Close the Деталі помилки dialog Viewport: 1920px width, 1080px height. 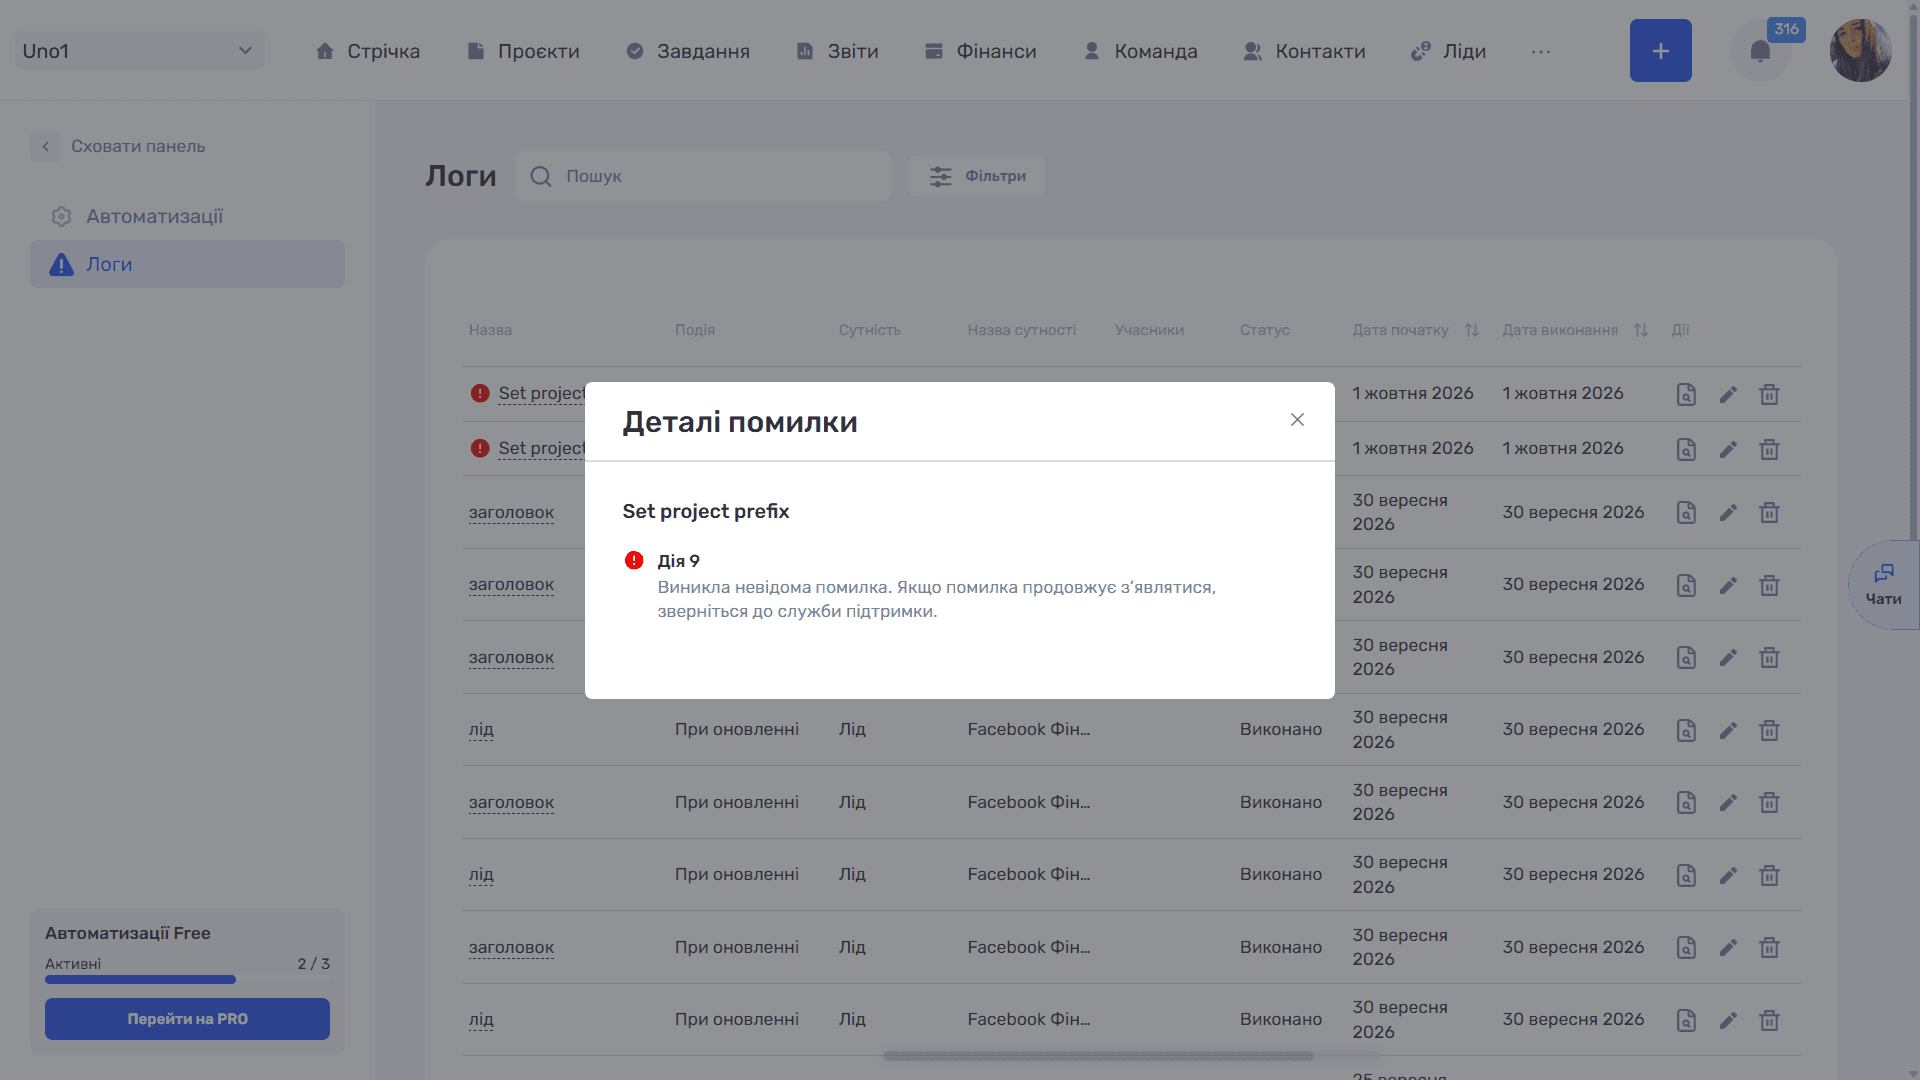click(x=1297, y=420)
